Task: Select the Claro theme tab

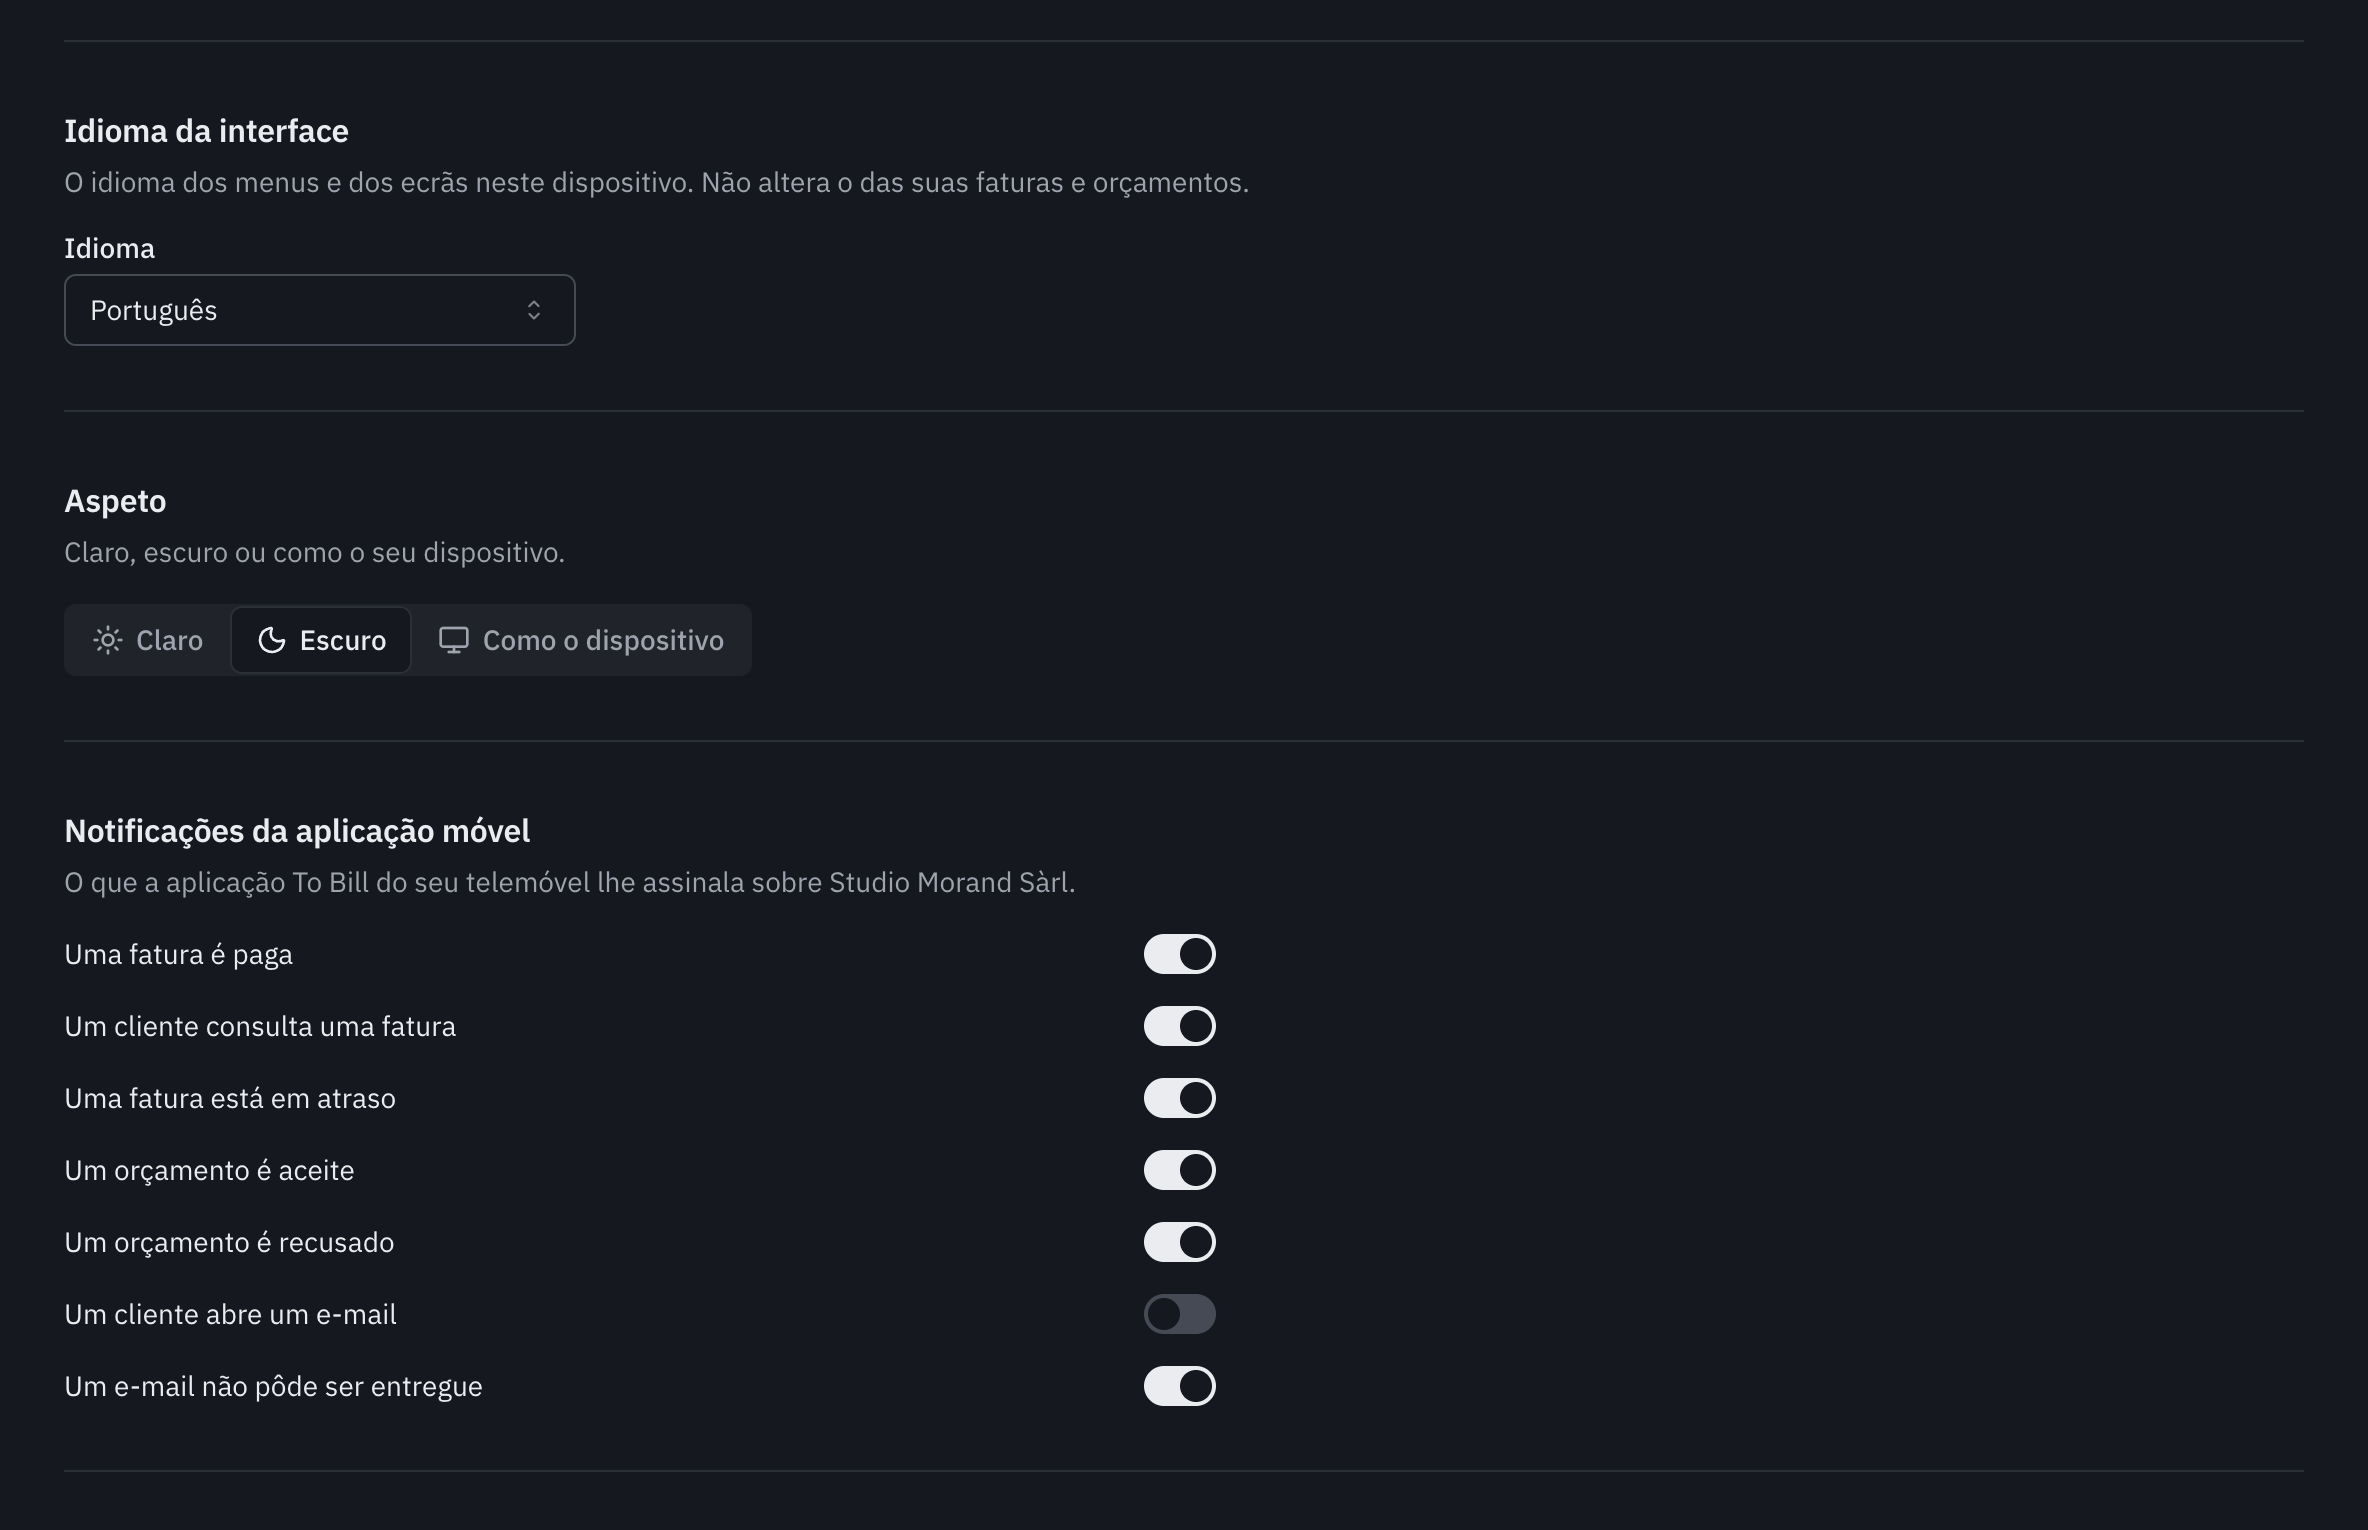Action: coord(148,640)
